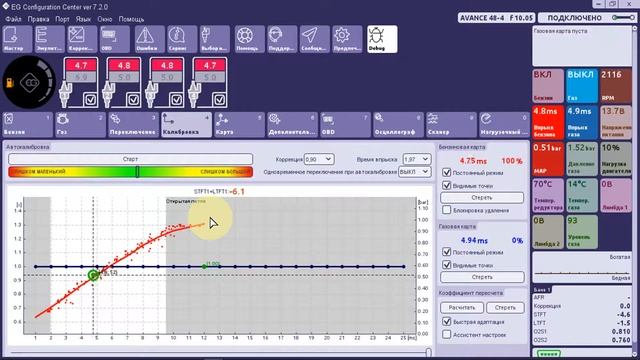This screenshot has width=640, height=360.
Task: Switch to the Карта tab
Action: [240, 124]
